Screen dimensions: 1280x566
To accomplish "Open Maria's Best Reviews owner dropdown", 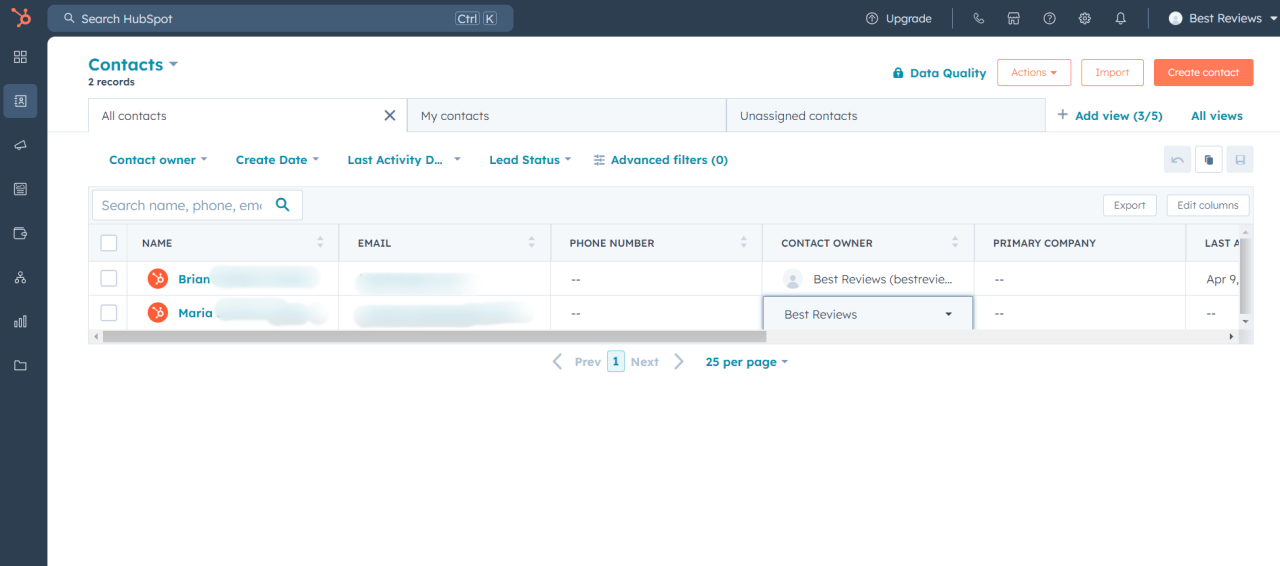I will (868, 314).
